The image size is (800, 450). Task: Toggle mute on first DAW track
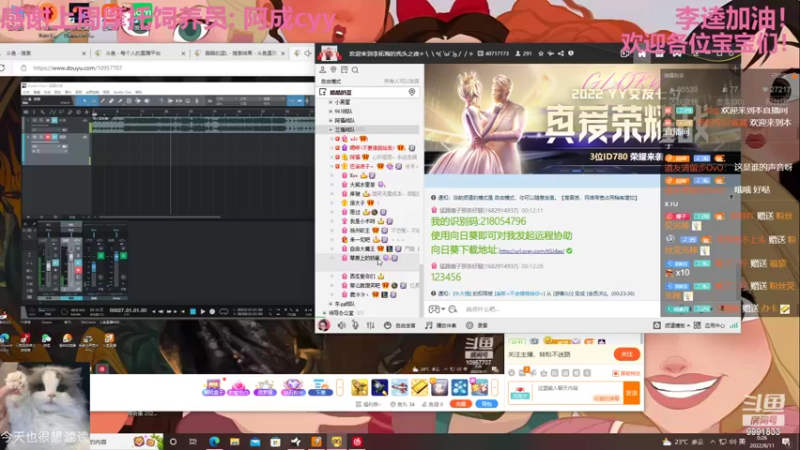click(35, 120)
